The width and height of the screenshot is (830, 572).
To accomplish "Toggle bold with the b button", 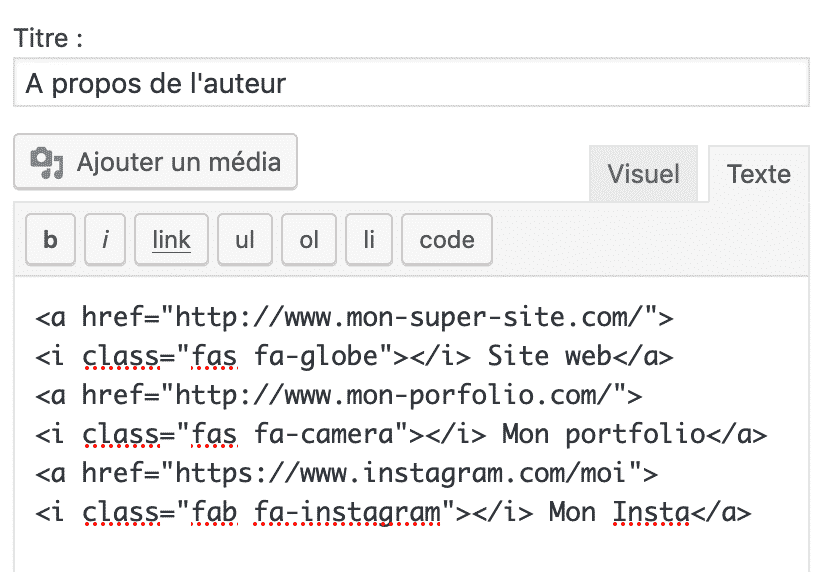I will click(50, 240).
